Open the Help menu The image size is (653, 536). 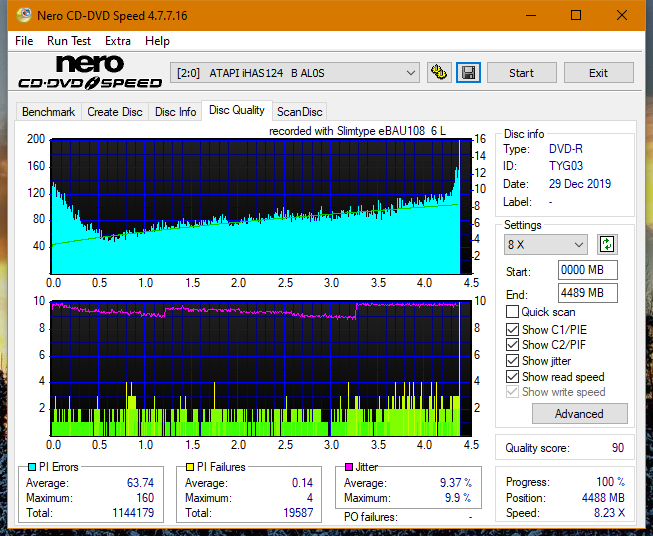(x=157, y=41)
